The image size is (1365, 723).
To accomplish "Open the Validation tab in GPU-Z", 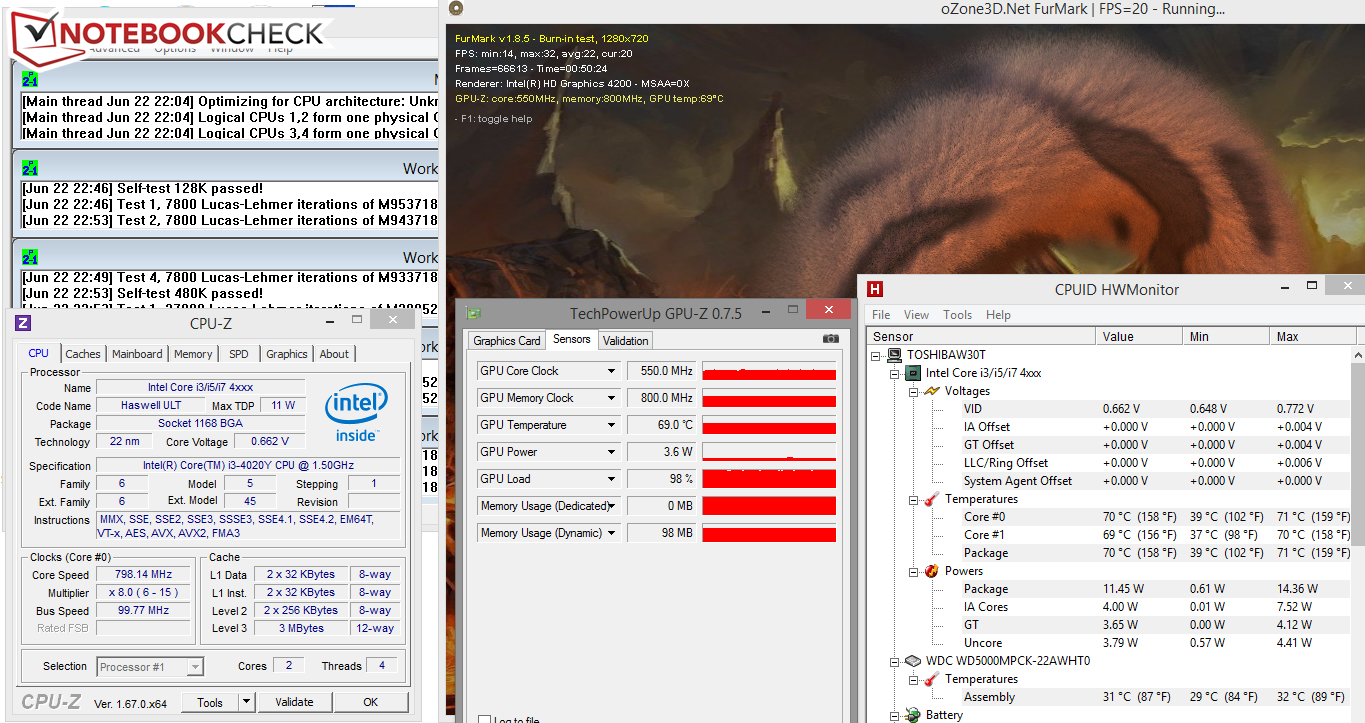I will tap(626, 341).
